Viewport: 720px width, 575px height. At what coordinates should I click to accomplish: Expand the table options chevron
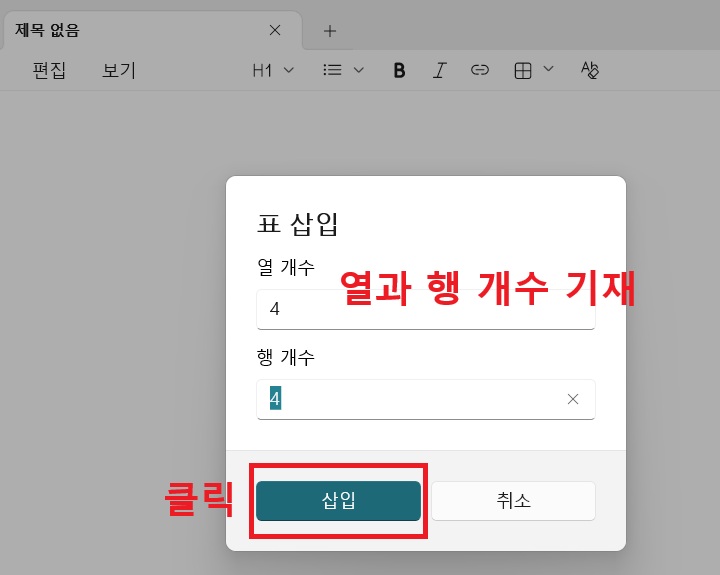pos(548,69)
